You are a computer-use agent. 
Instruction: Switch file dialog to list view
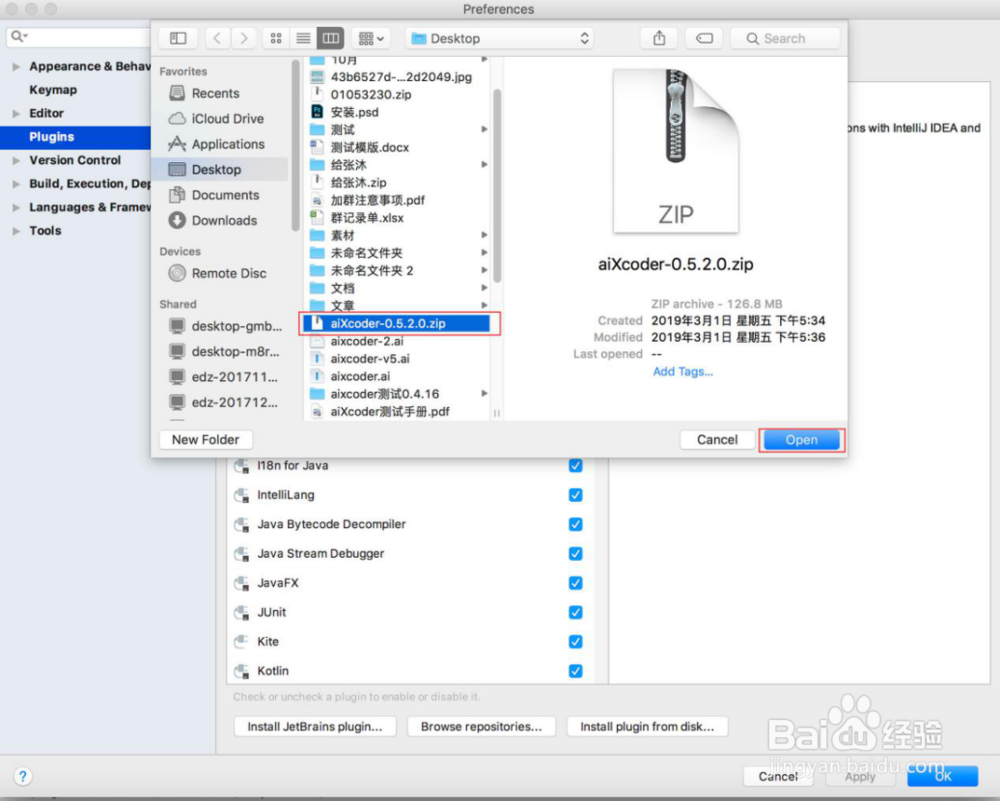[x=304, y=38]
